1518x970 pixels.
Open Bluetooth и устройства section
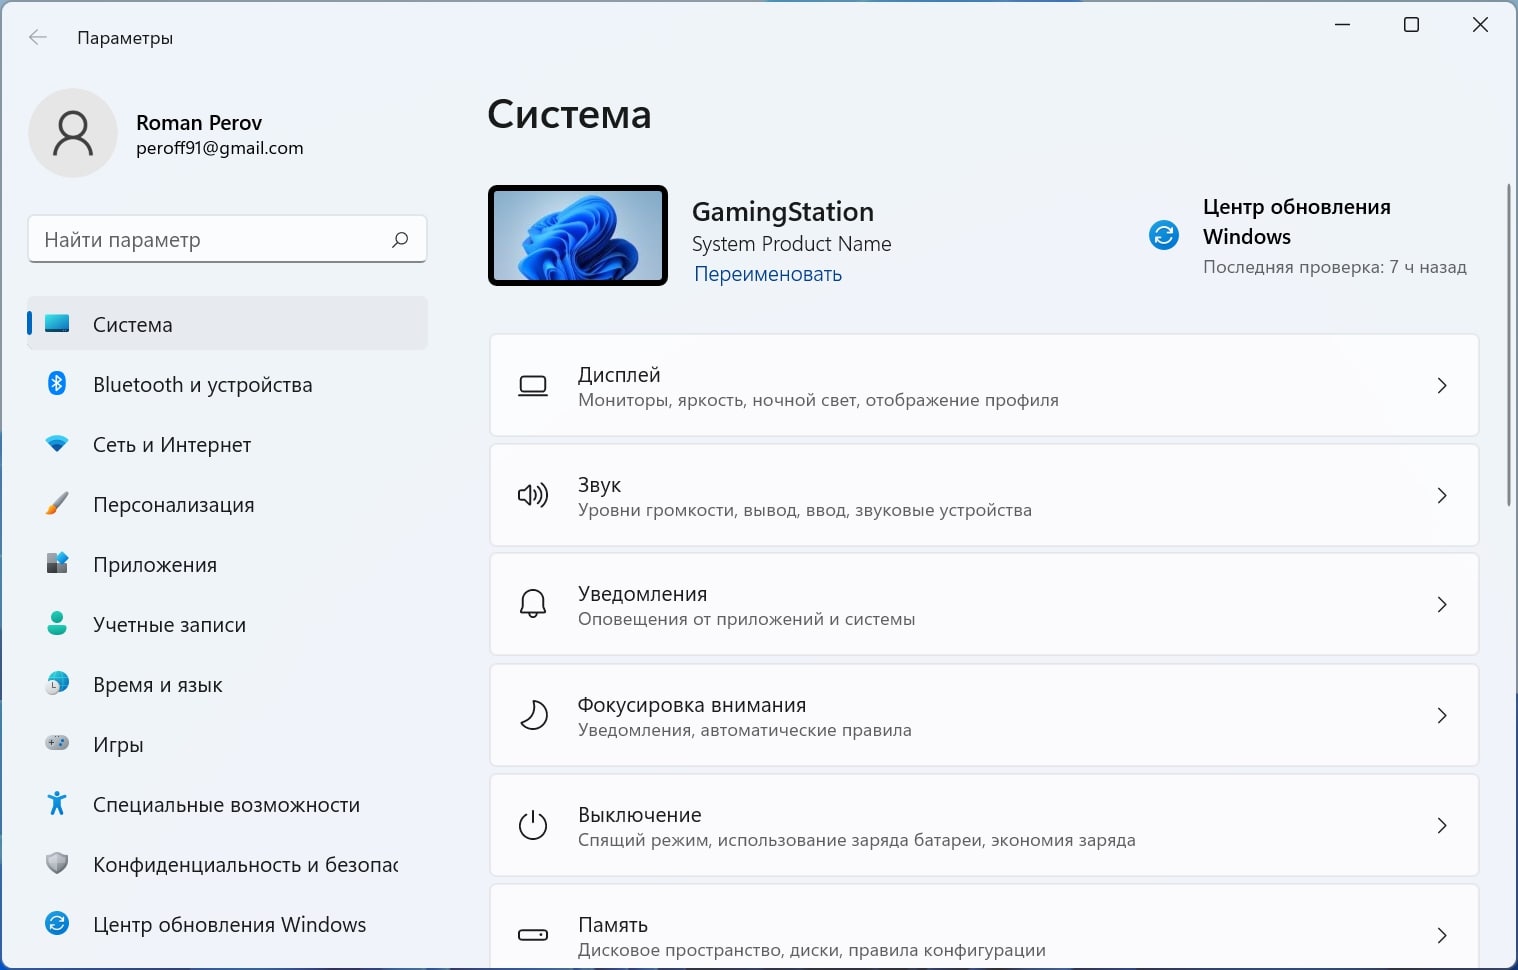pos(228,384)
